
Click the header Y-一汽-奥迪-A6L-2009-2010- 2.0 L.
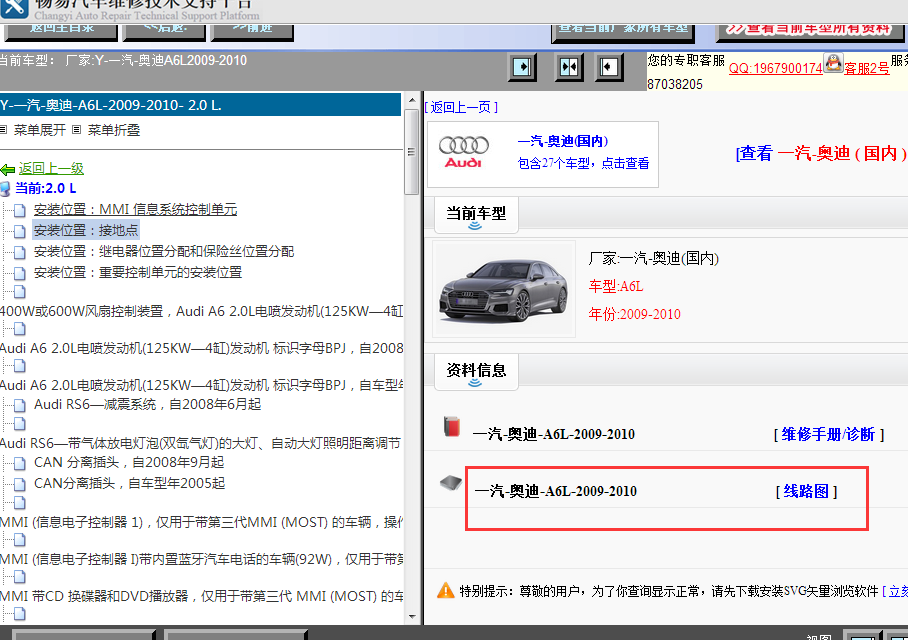click(200, 105)
